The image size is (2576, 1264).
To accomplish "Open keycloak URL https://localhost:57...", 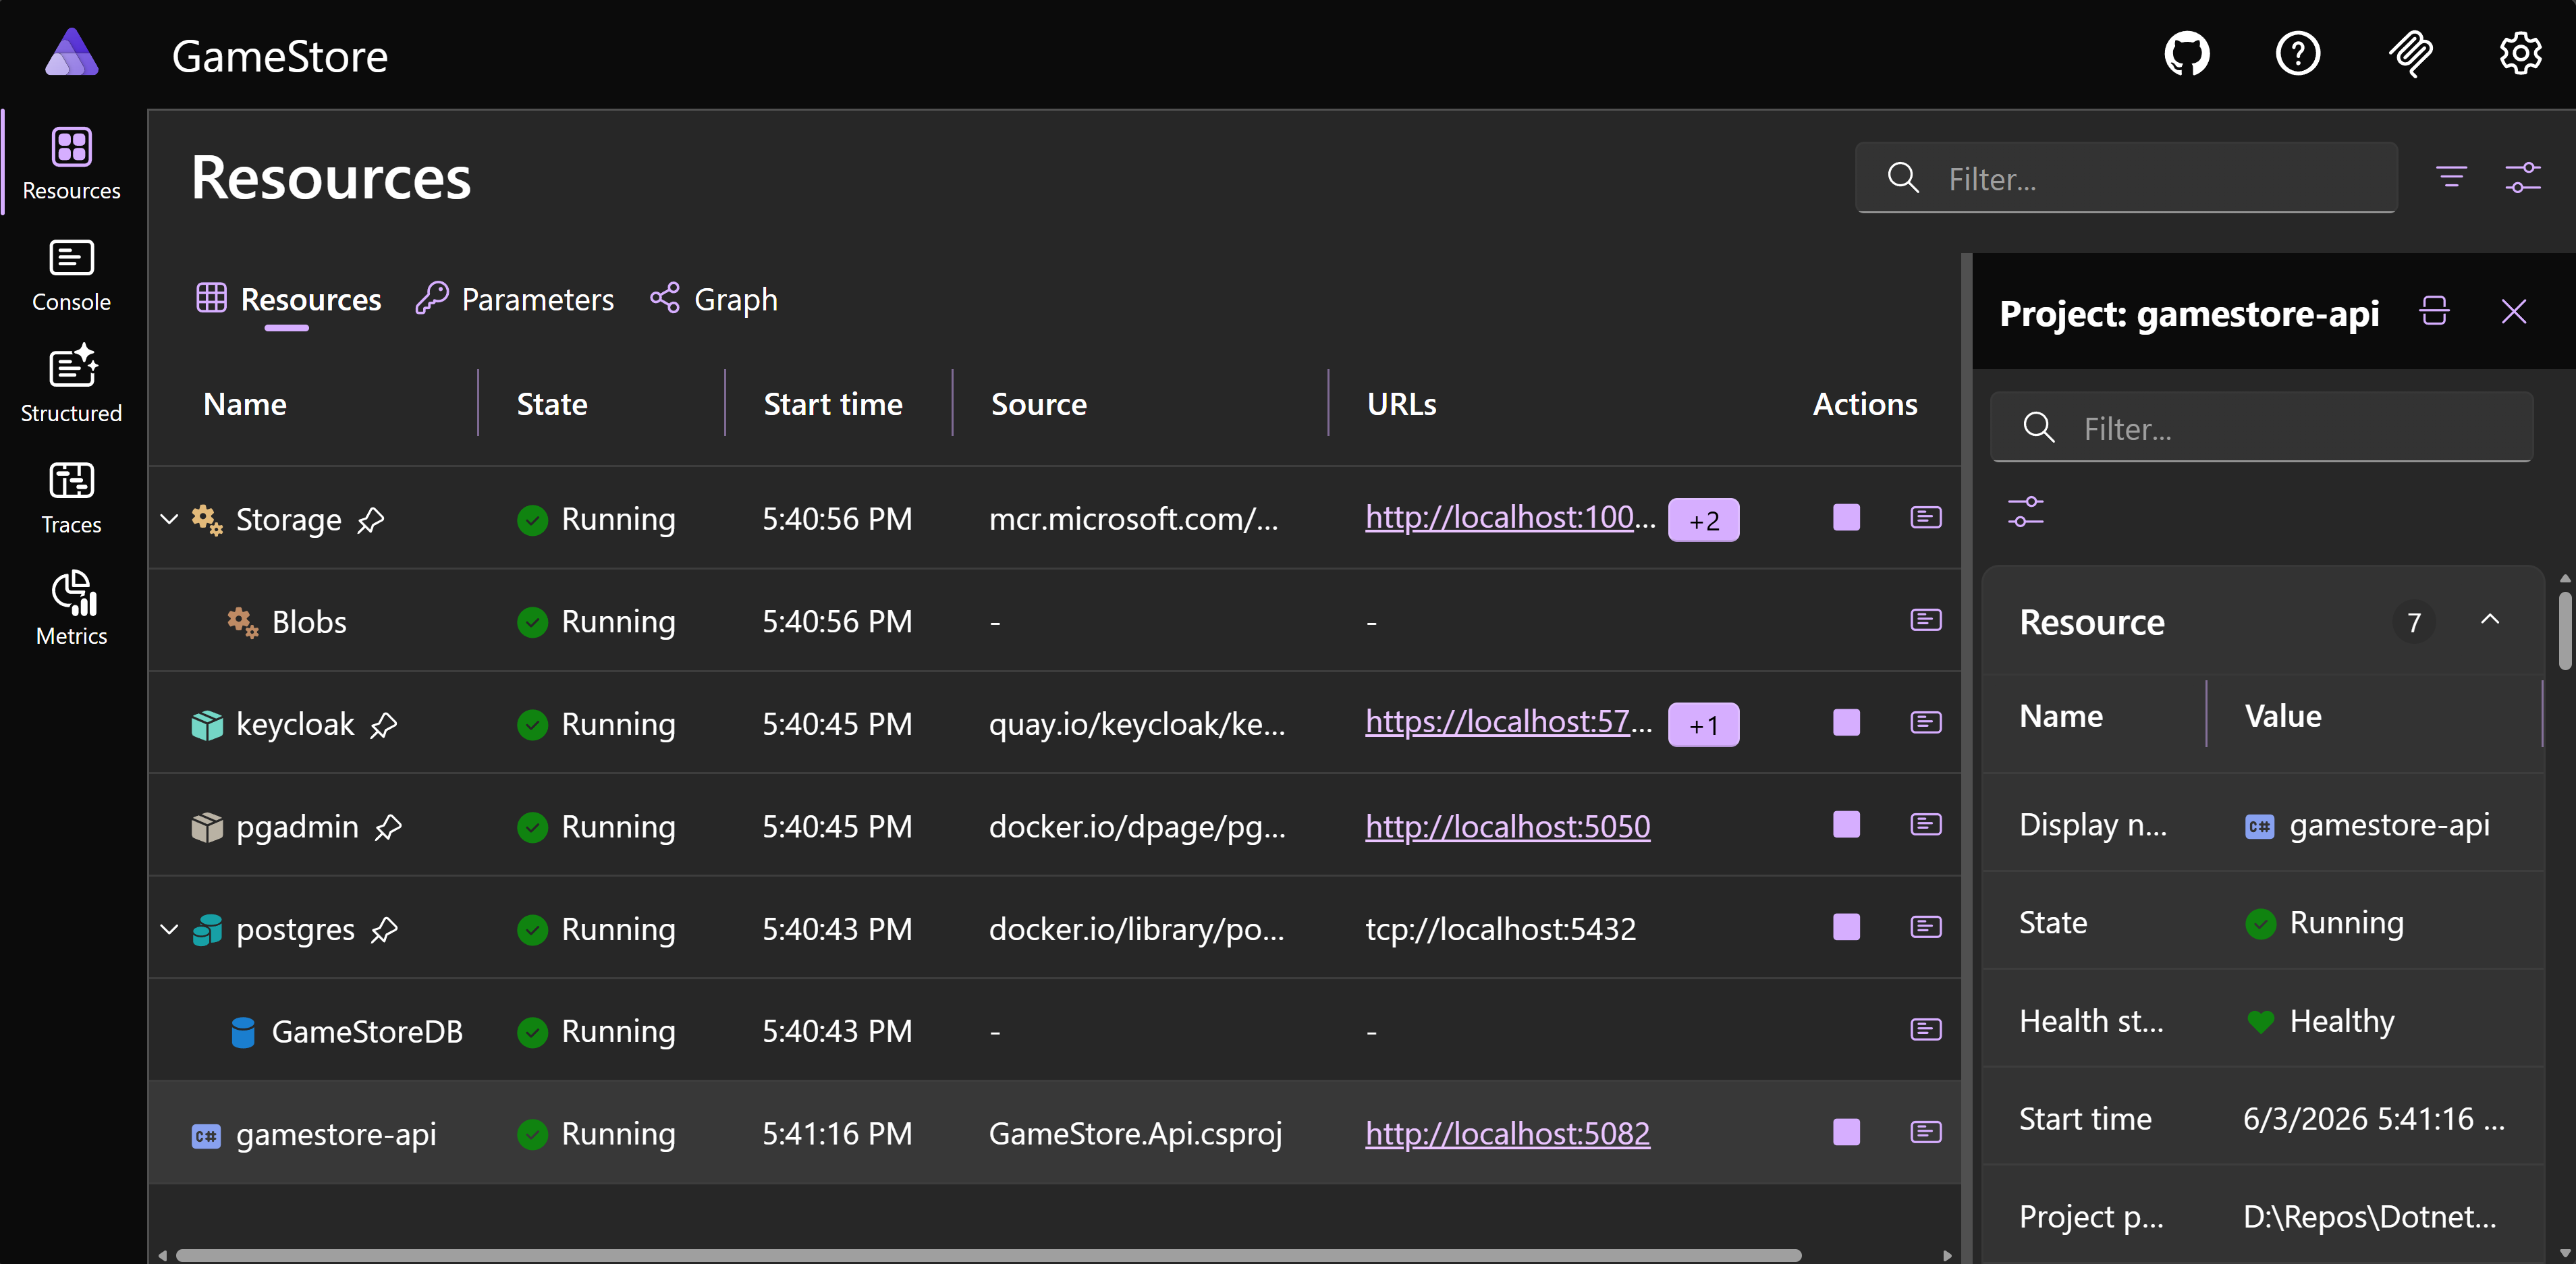I will point(1508,722).
